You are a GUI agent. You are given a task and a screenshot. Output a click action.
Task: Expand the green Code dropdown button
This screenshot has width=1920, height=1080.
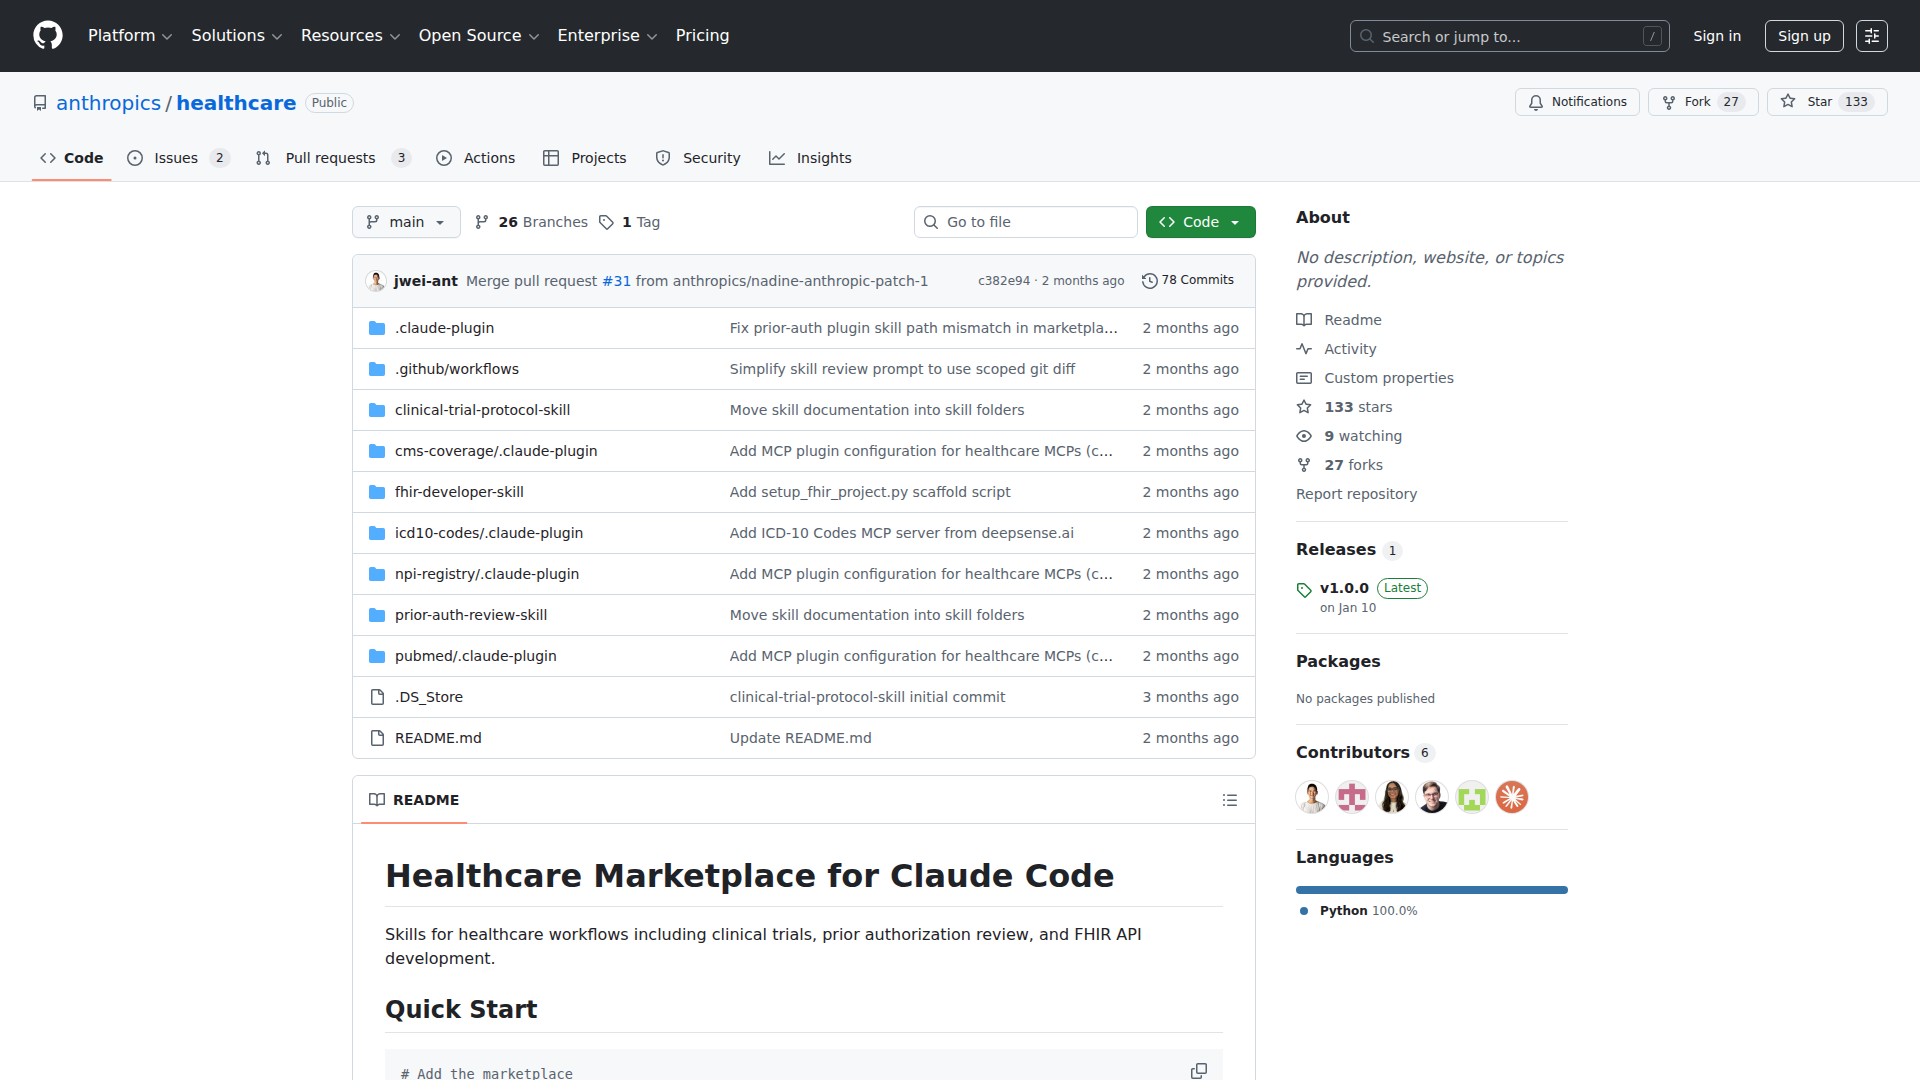pyautogui.click(x=1200, y=222)
